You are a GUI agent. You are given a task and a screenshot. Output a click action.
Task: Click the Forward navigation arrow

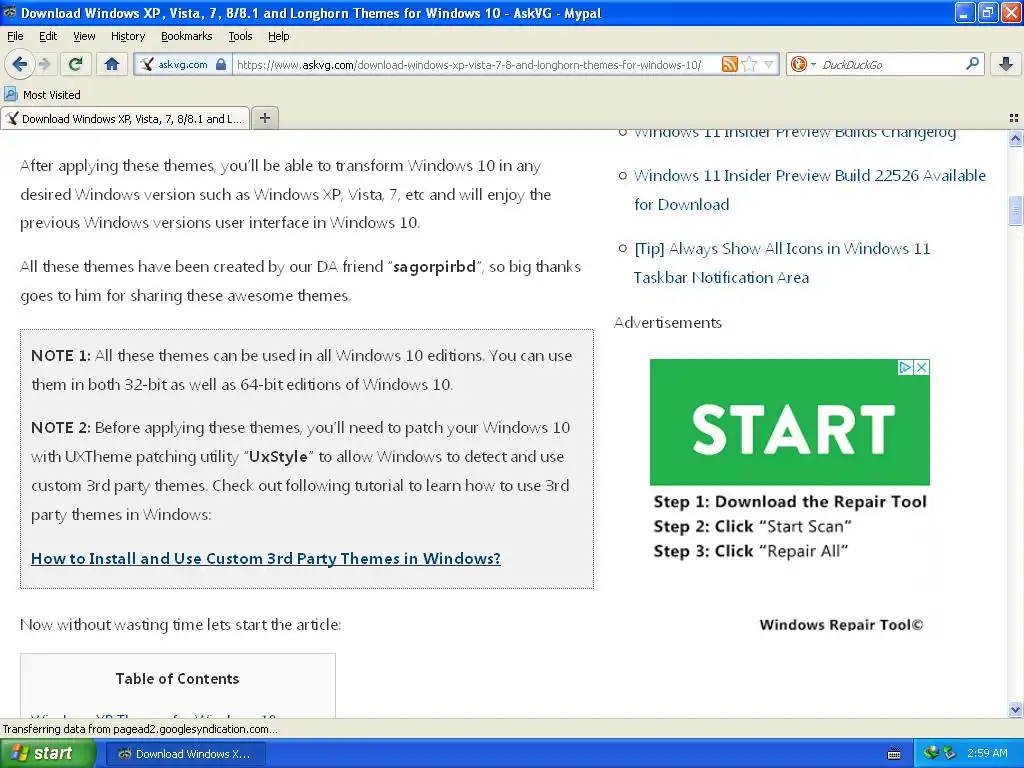pos(44,64)
